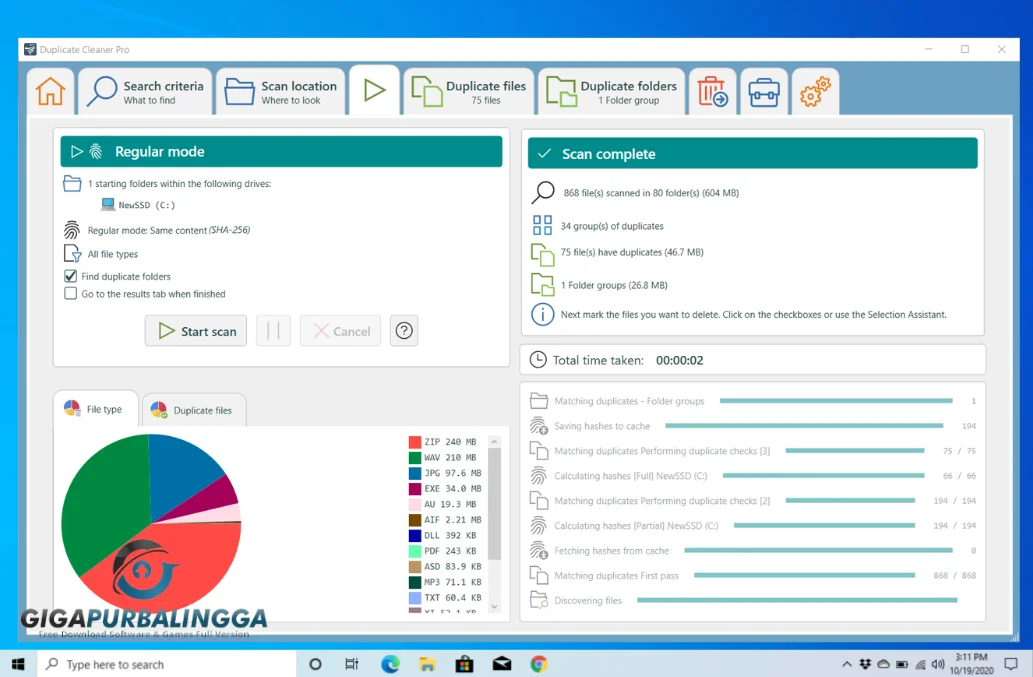Click the info icon in scan results

coord(542,314)
